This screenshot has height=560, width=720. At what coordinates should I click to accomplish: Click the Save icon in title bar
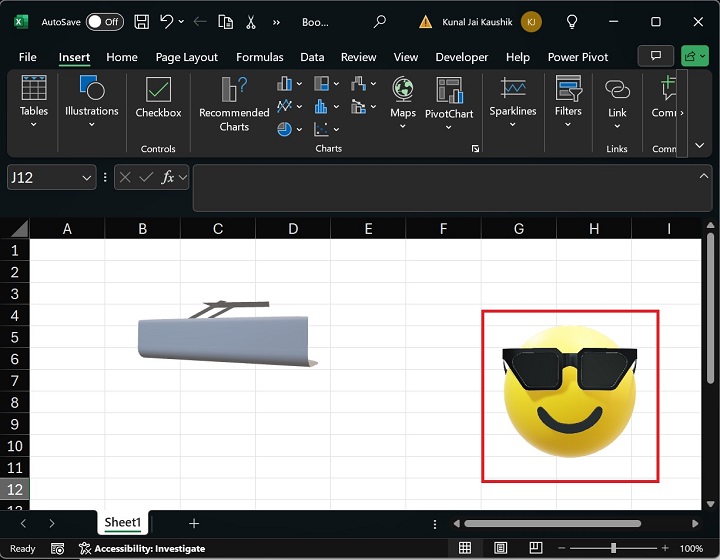(142, 21)
